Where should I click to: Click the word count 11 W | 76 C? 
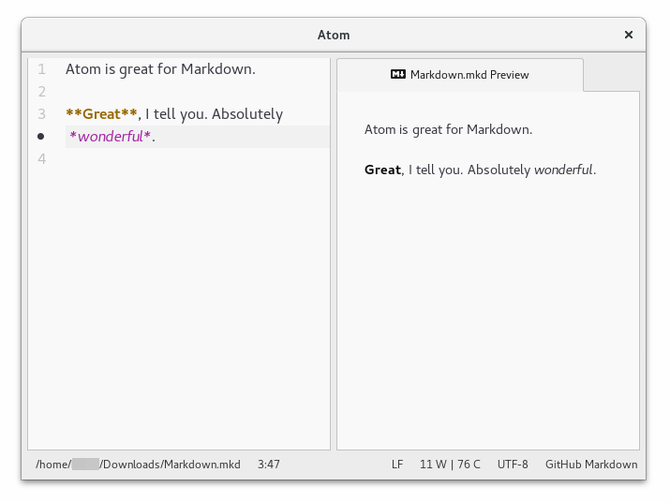click(450, 464)
